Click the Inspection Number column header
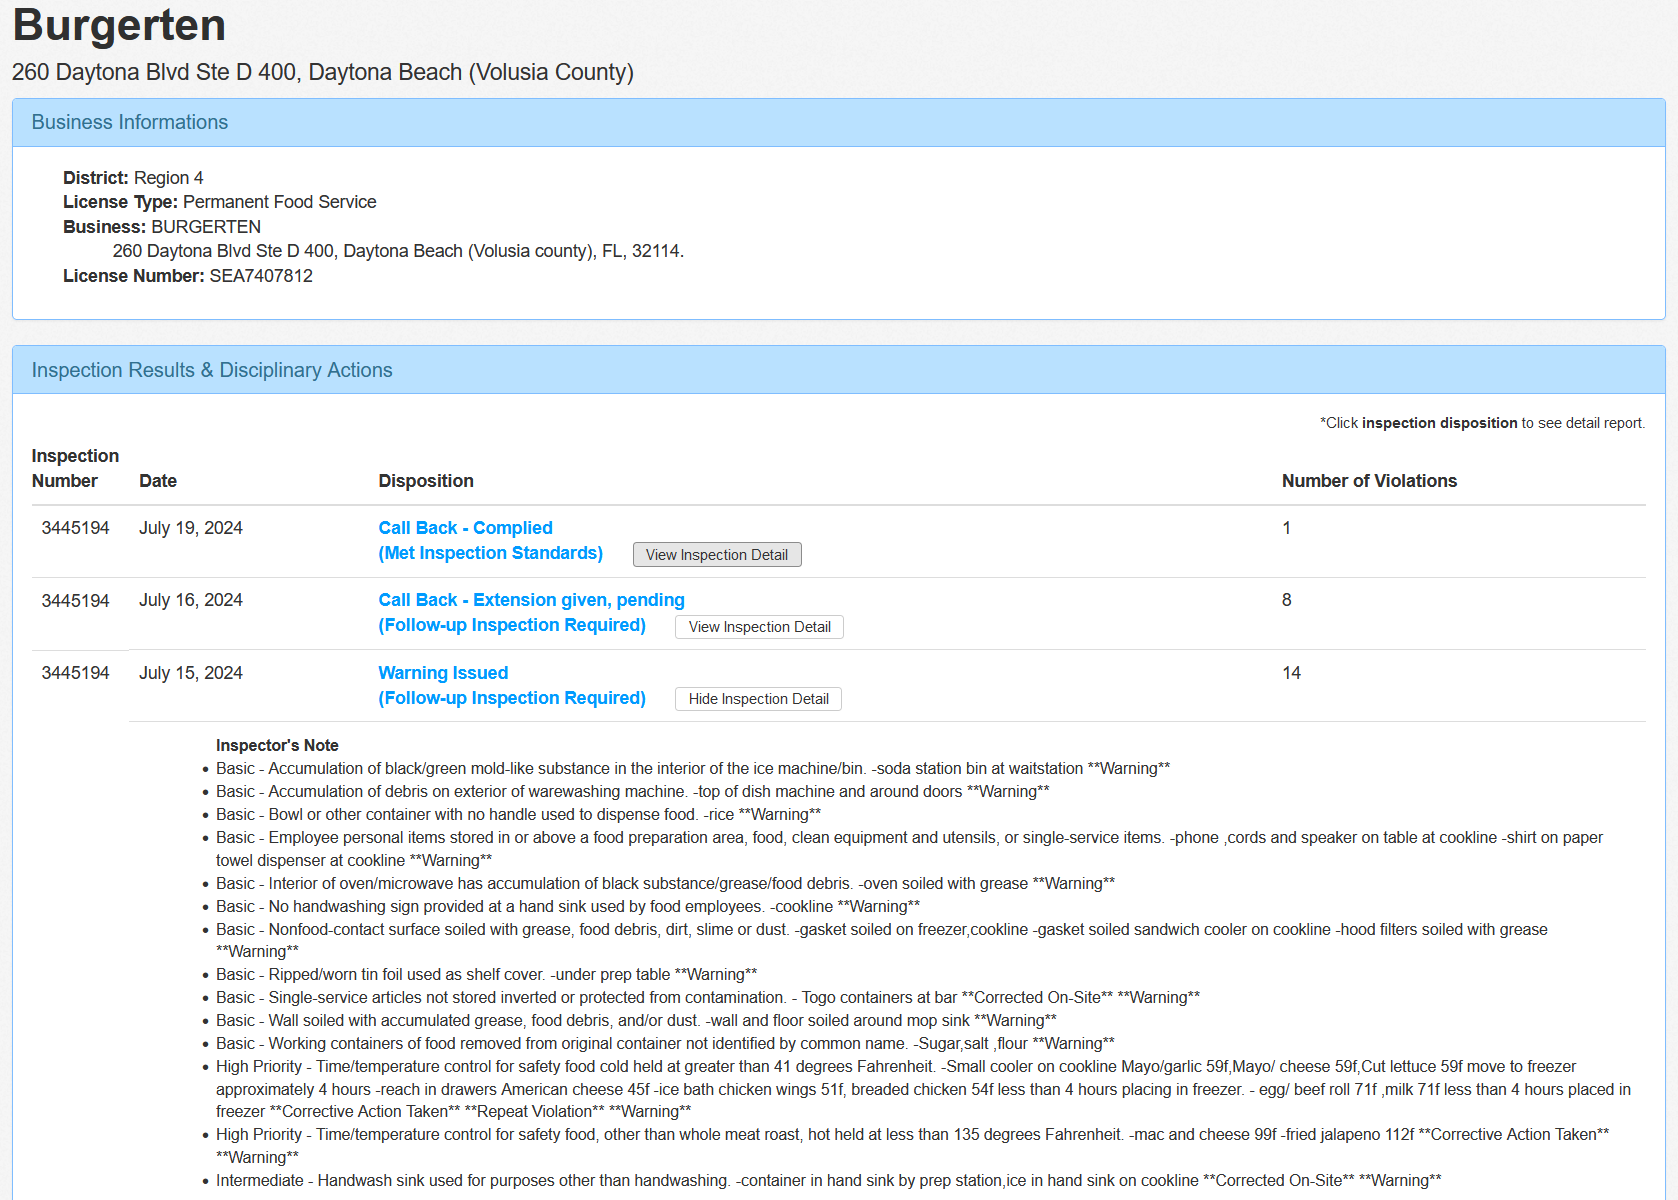 75,468
